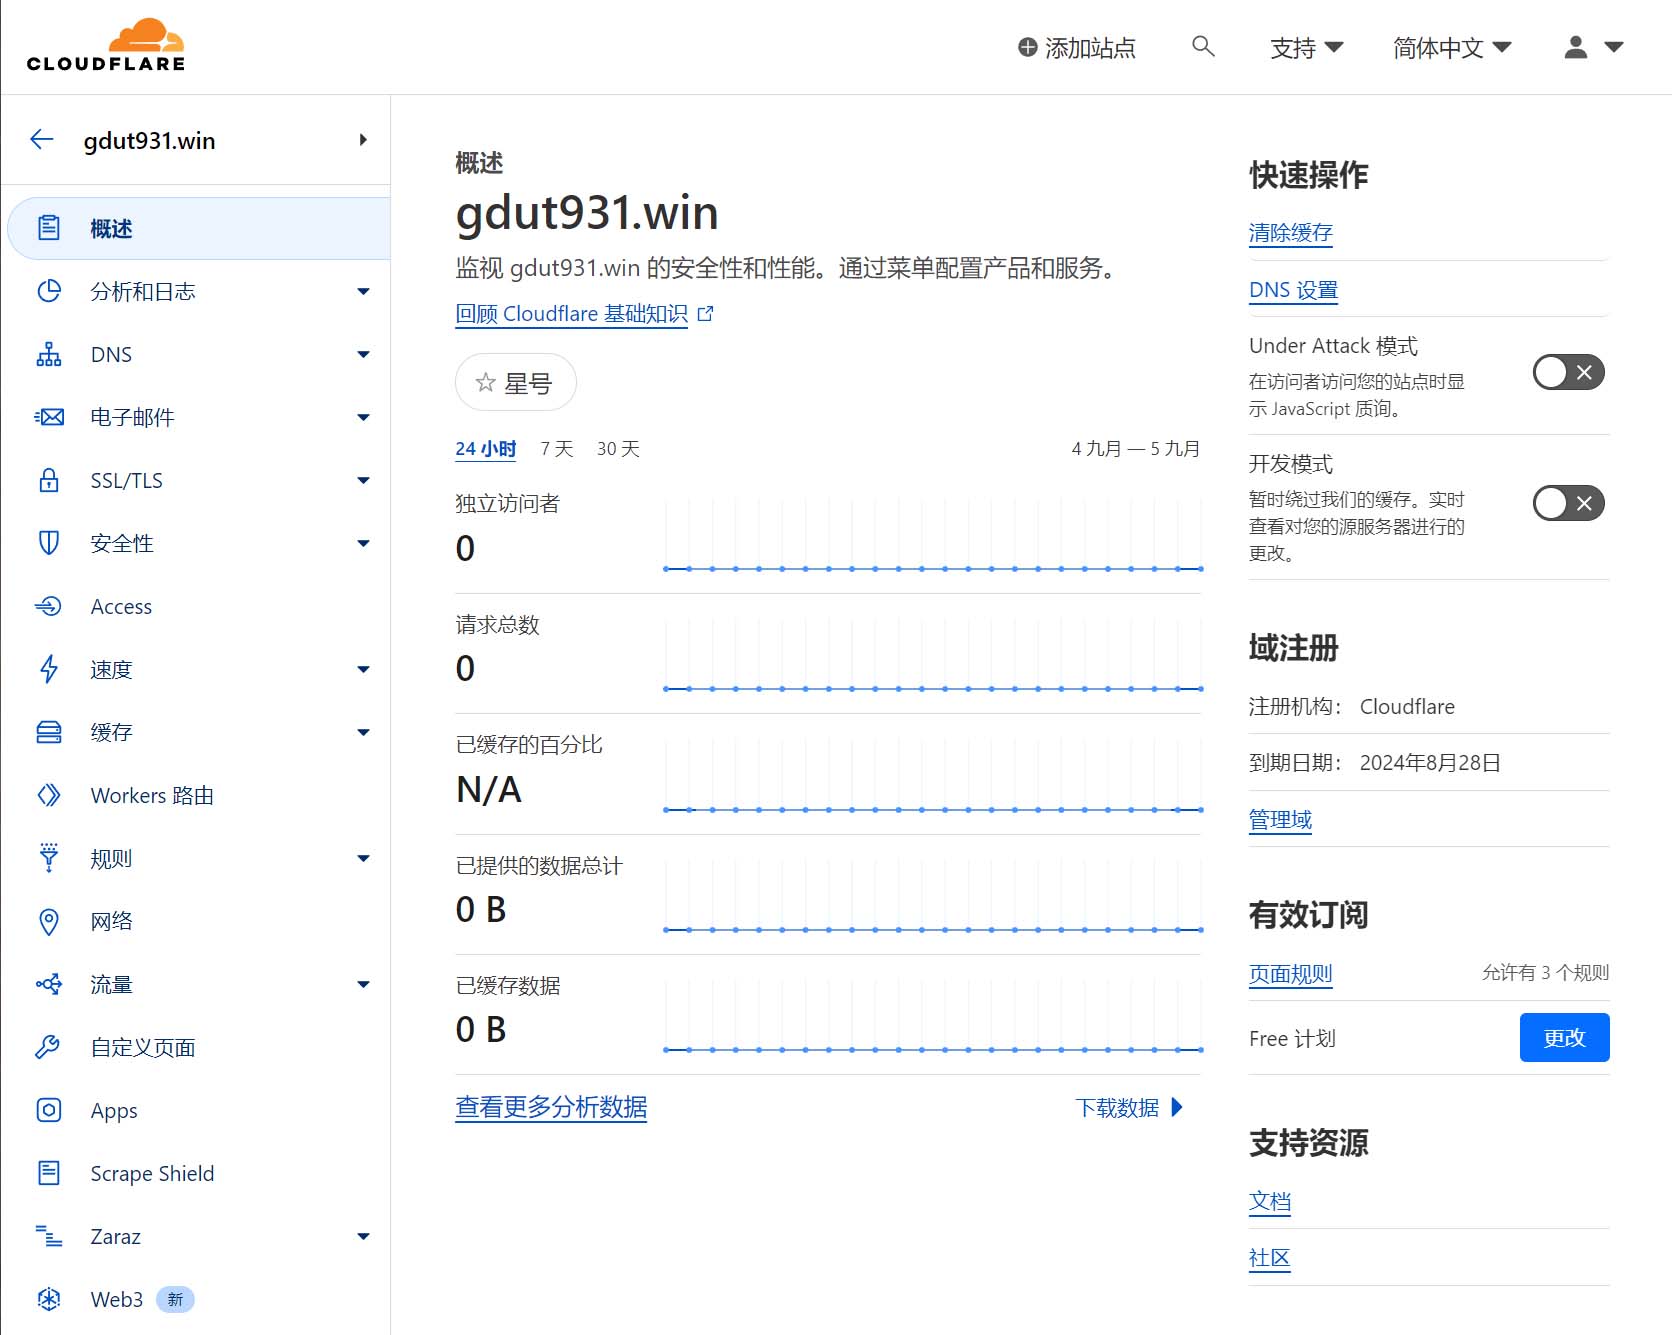
Task: Open the account menu dropdown arrow
Action: tap(1614, 47)
